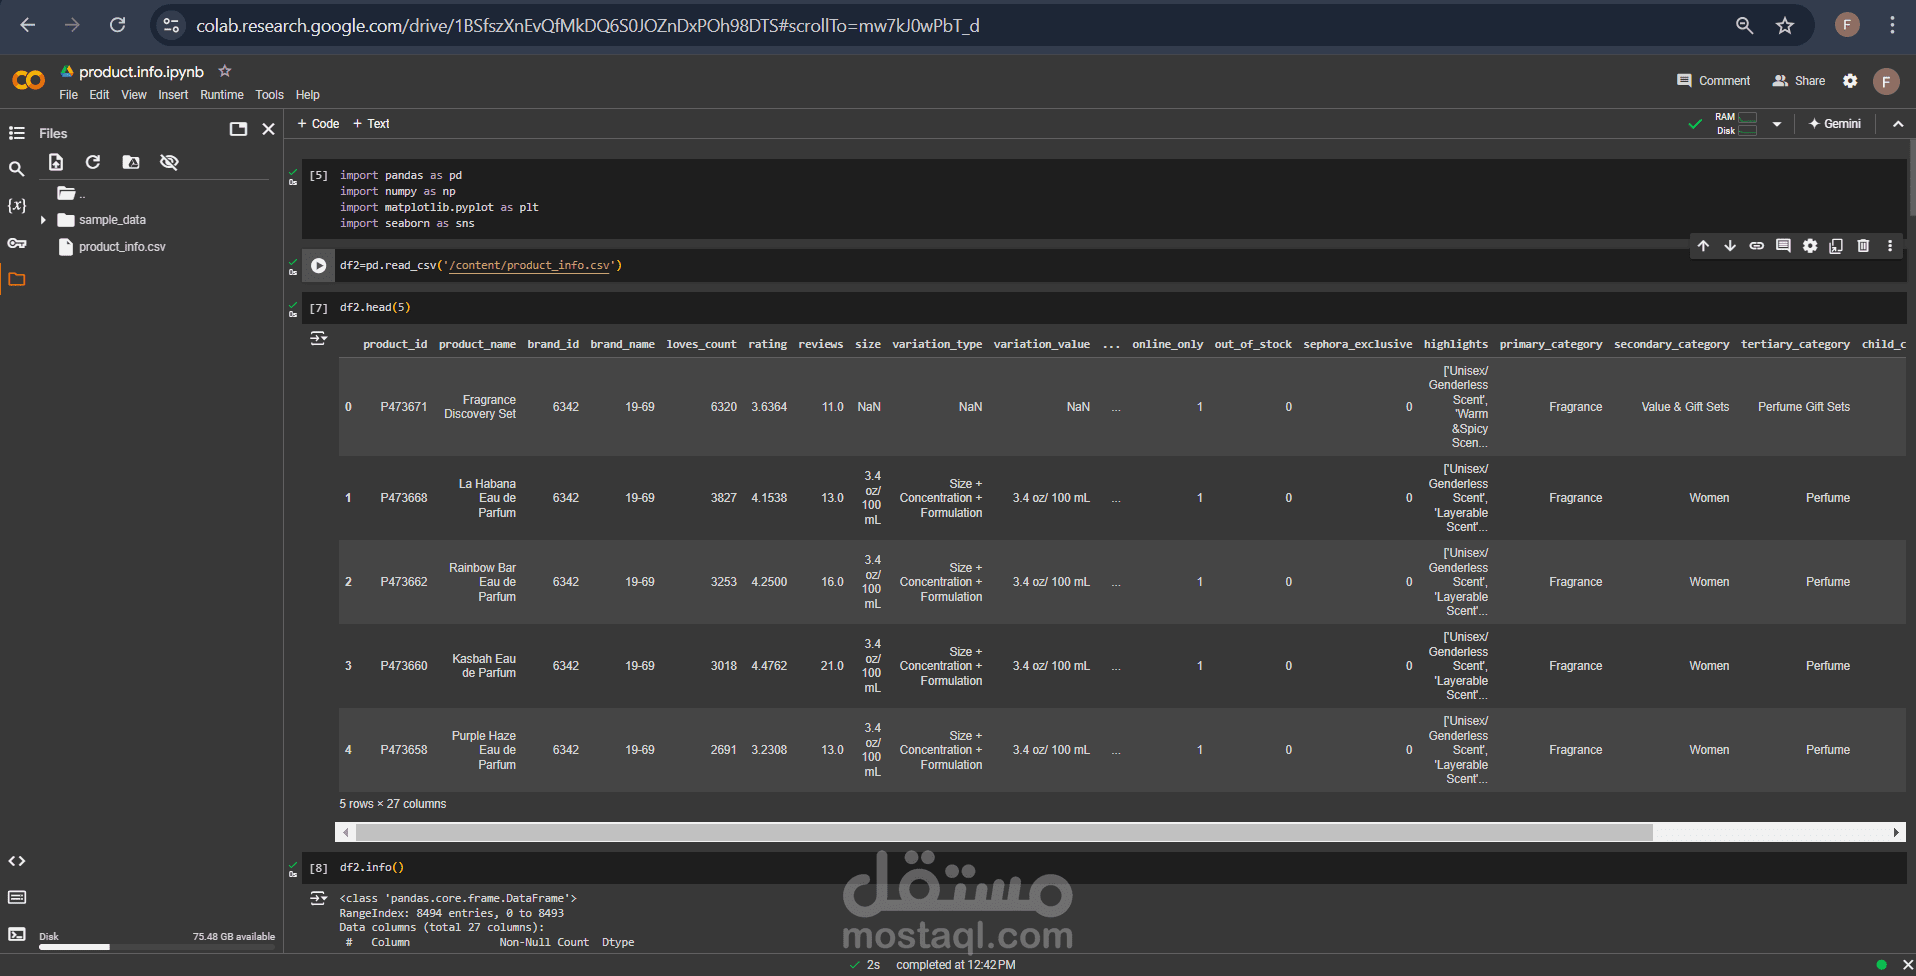The height and width of the screenshot is (976, 1916).
Task: Expand the sample_data folder
Action: point(43,220)
